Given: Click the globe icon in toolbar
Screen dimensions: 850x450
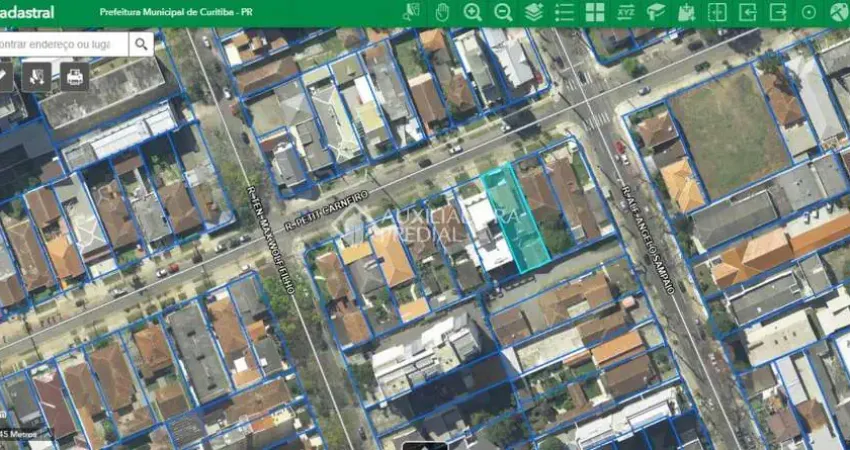Looking at the screenshot, I should point(838,13).
